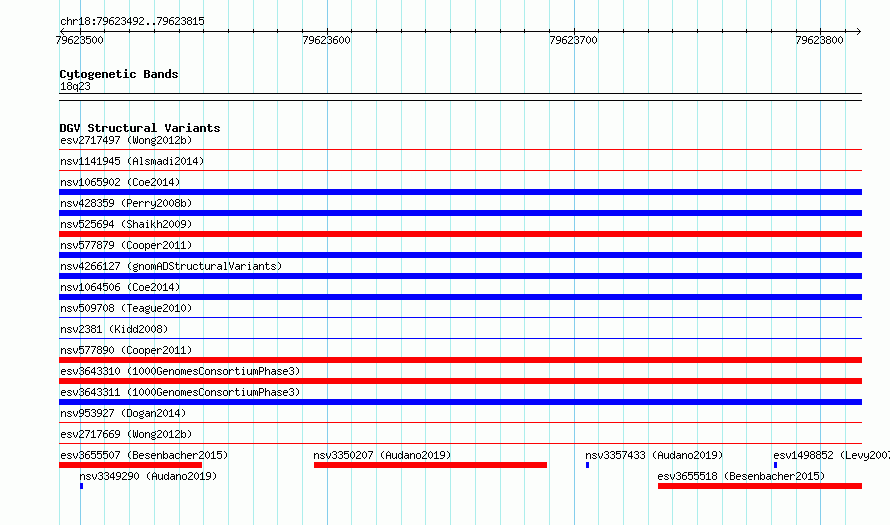Open variant nsv2381 (Kidd2008)

114,329
